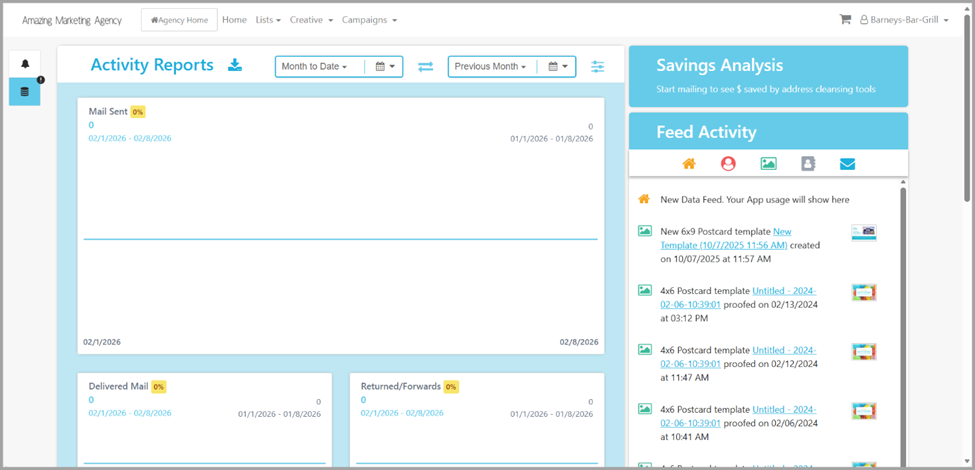This screenshot has width=975, height=470.
Task: Expand the Previous Month dropdown
Action: (x=489, y=67)
